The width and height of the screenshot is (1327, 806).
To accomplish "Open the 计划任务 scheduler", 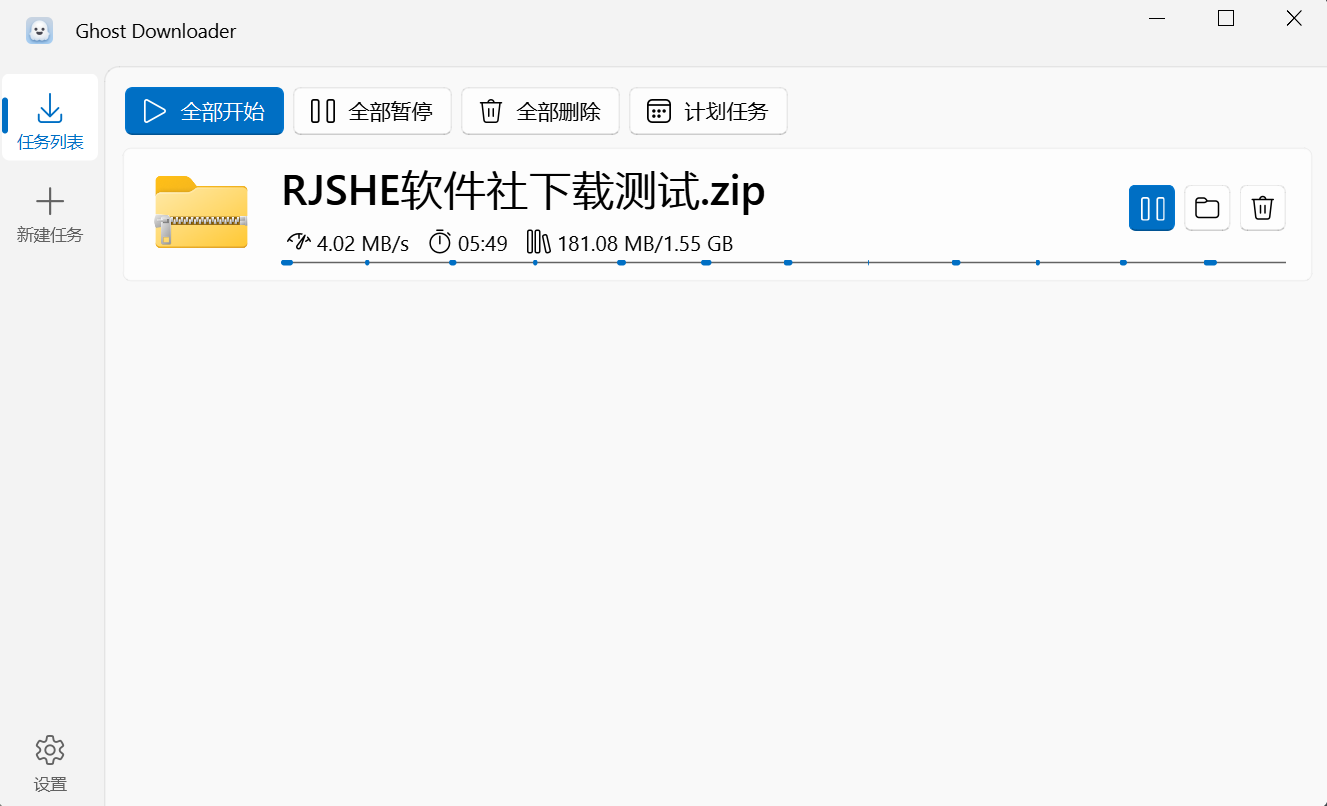I will click(x=708, y=111).
